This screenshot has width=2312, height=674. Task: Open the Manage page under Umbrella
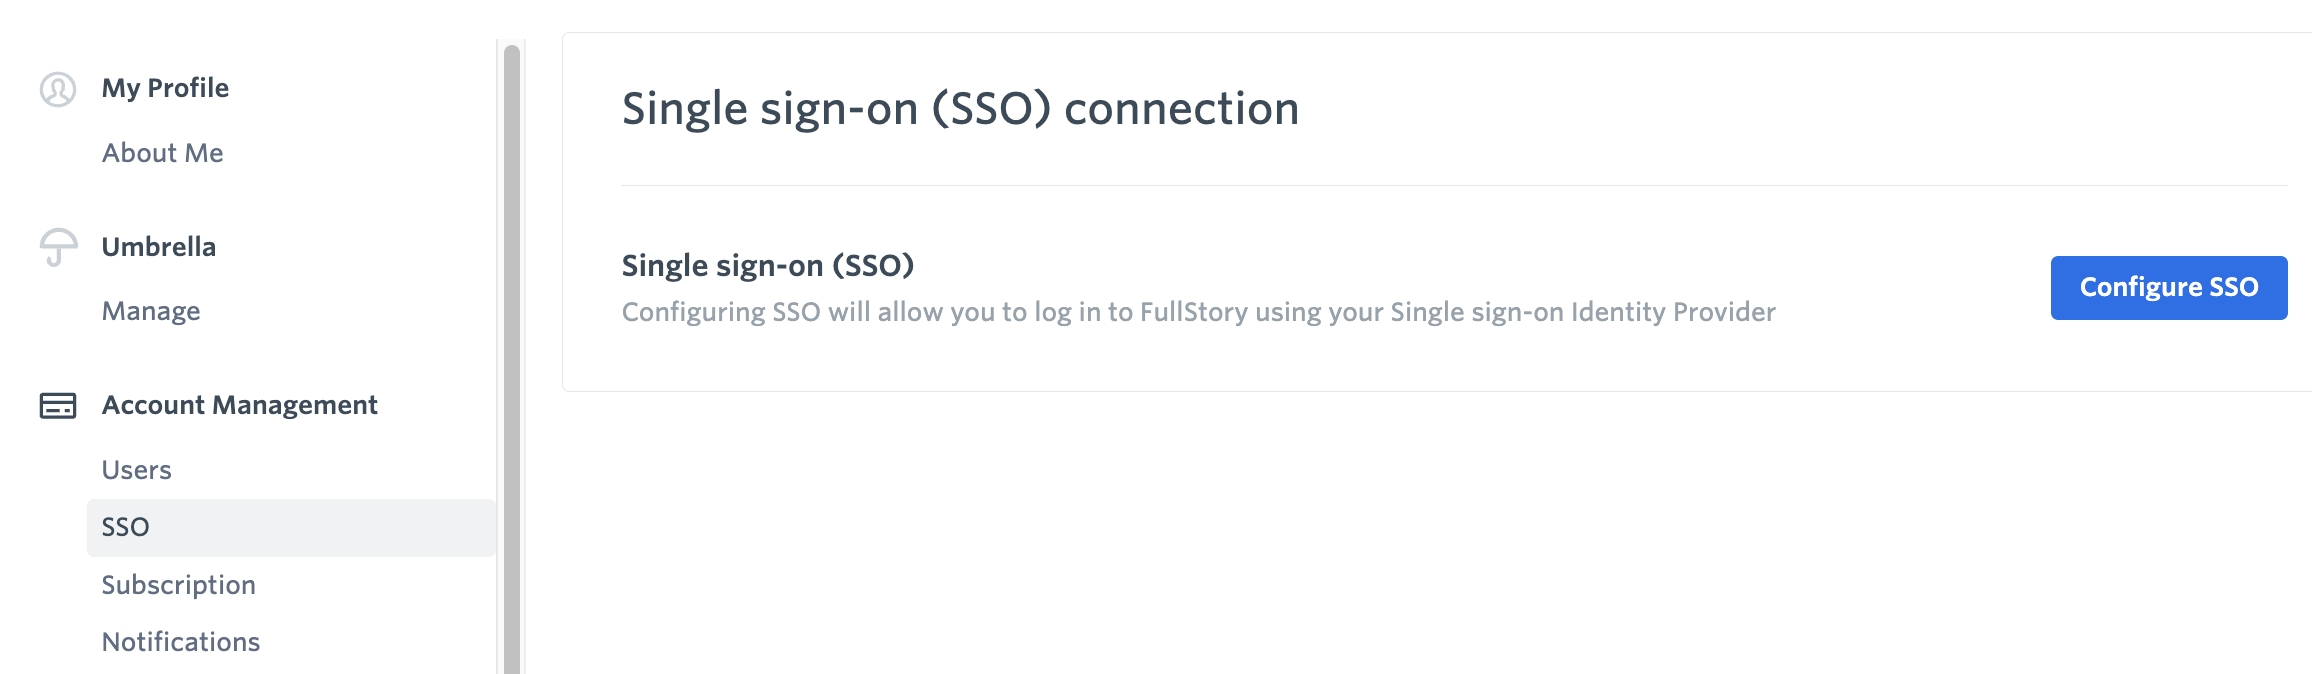(x=151, y=311)
